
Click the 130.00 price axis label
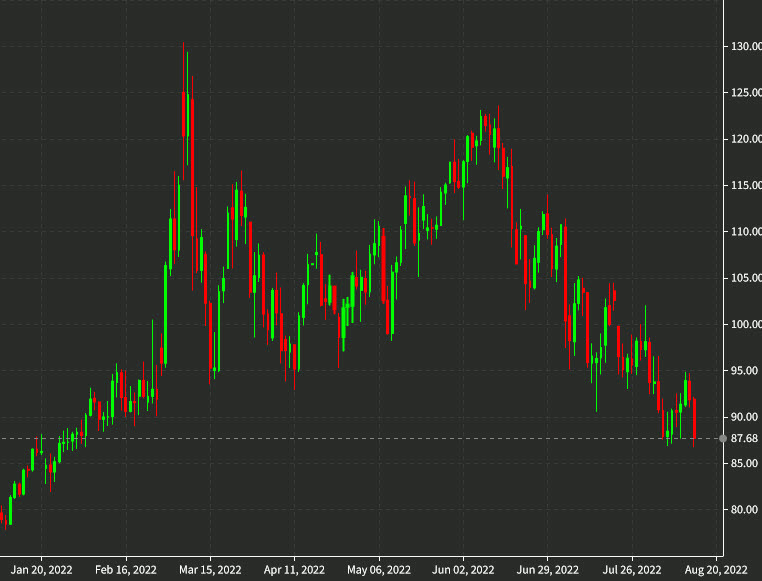point(746,47)
